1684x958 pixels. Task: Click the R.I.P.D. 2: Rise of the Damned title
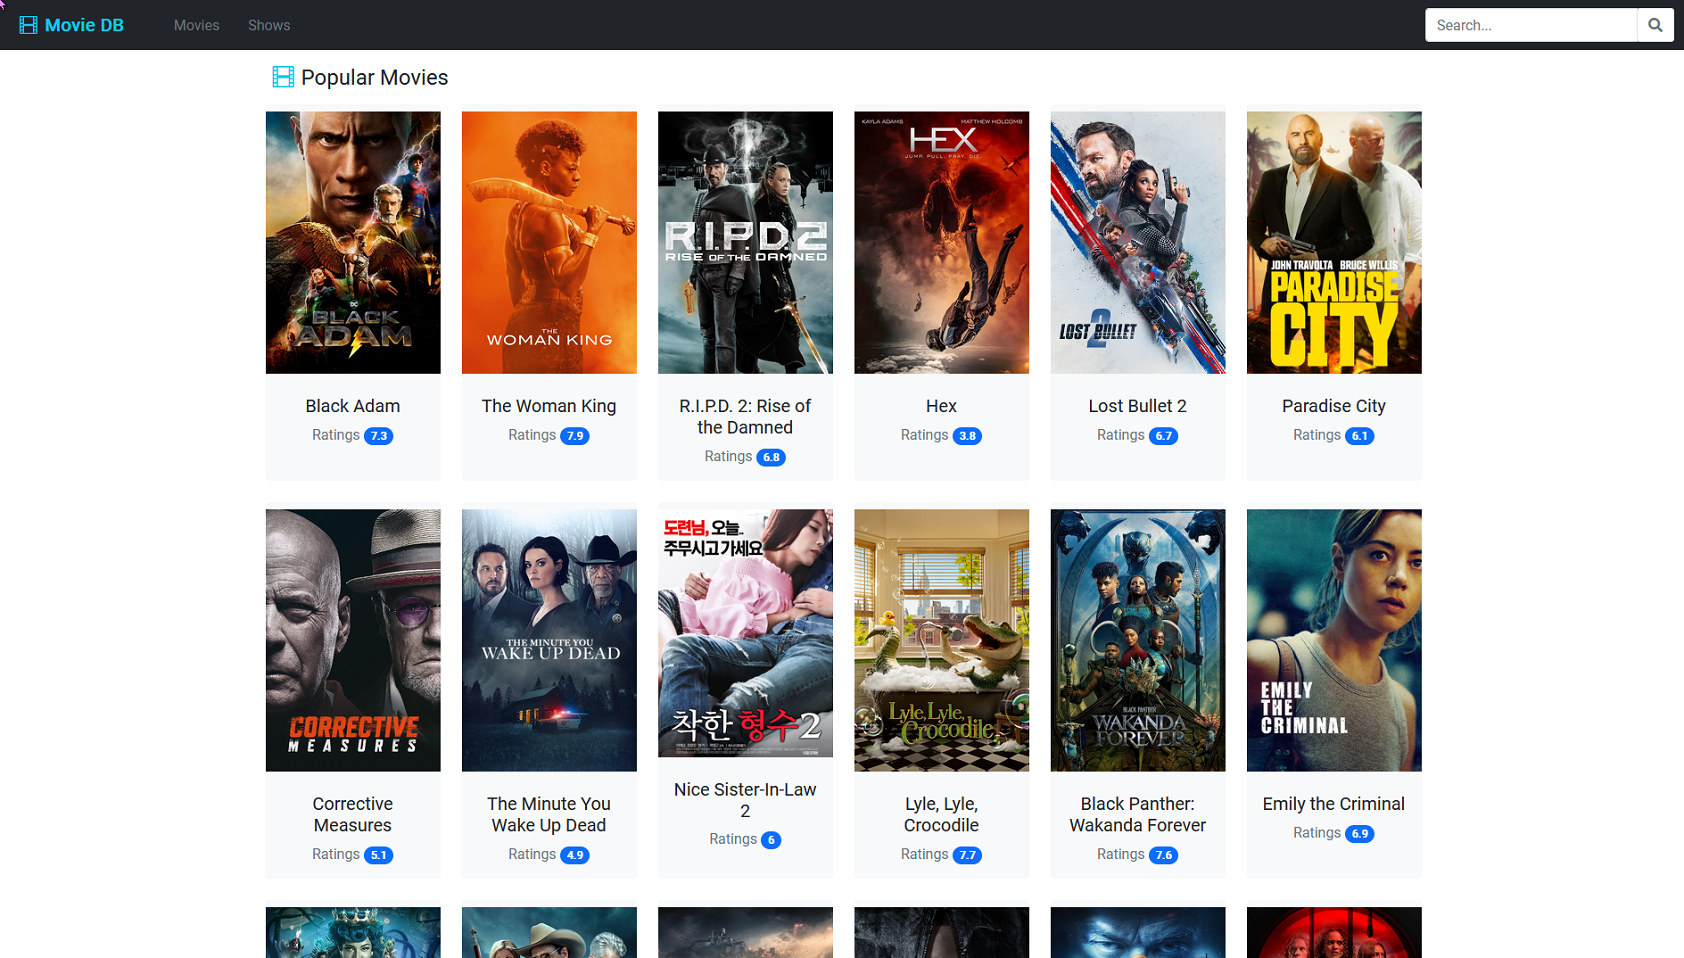click(745, 417)
